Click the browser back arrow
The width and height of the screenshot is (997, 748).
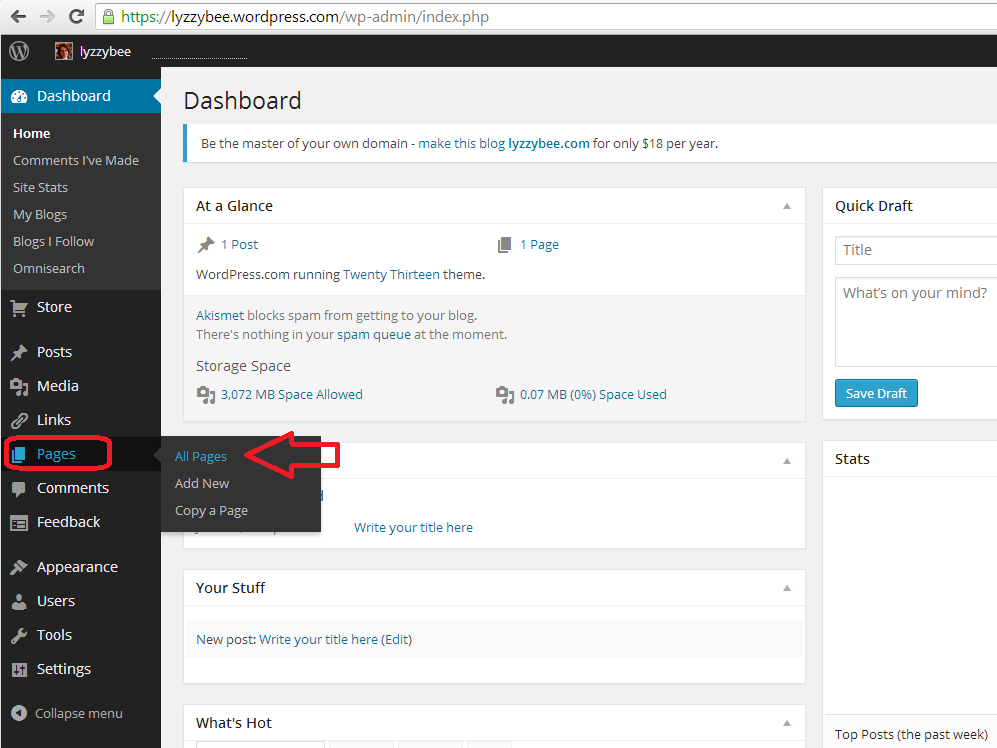click(x=18, y=17)
